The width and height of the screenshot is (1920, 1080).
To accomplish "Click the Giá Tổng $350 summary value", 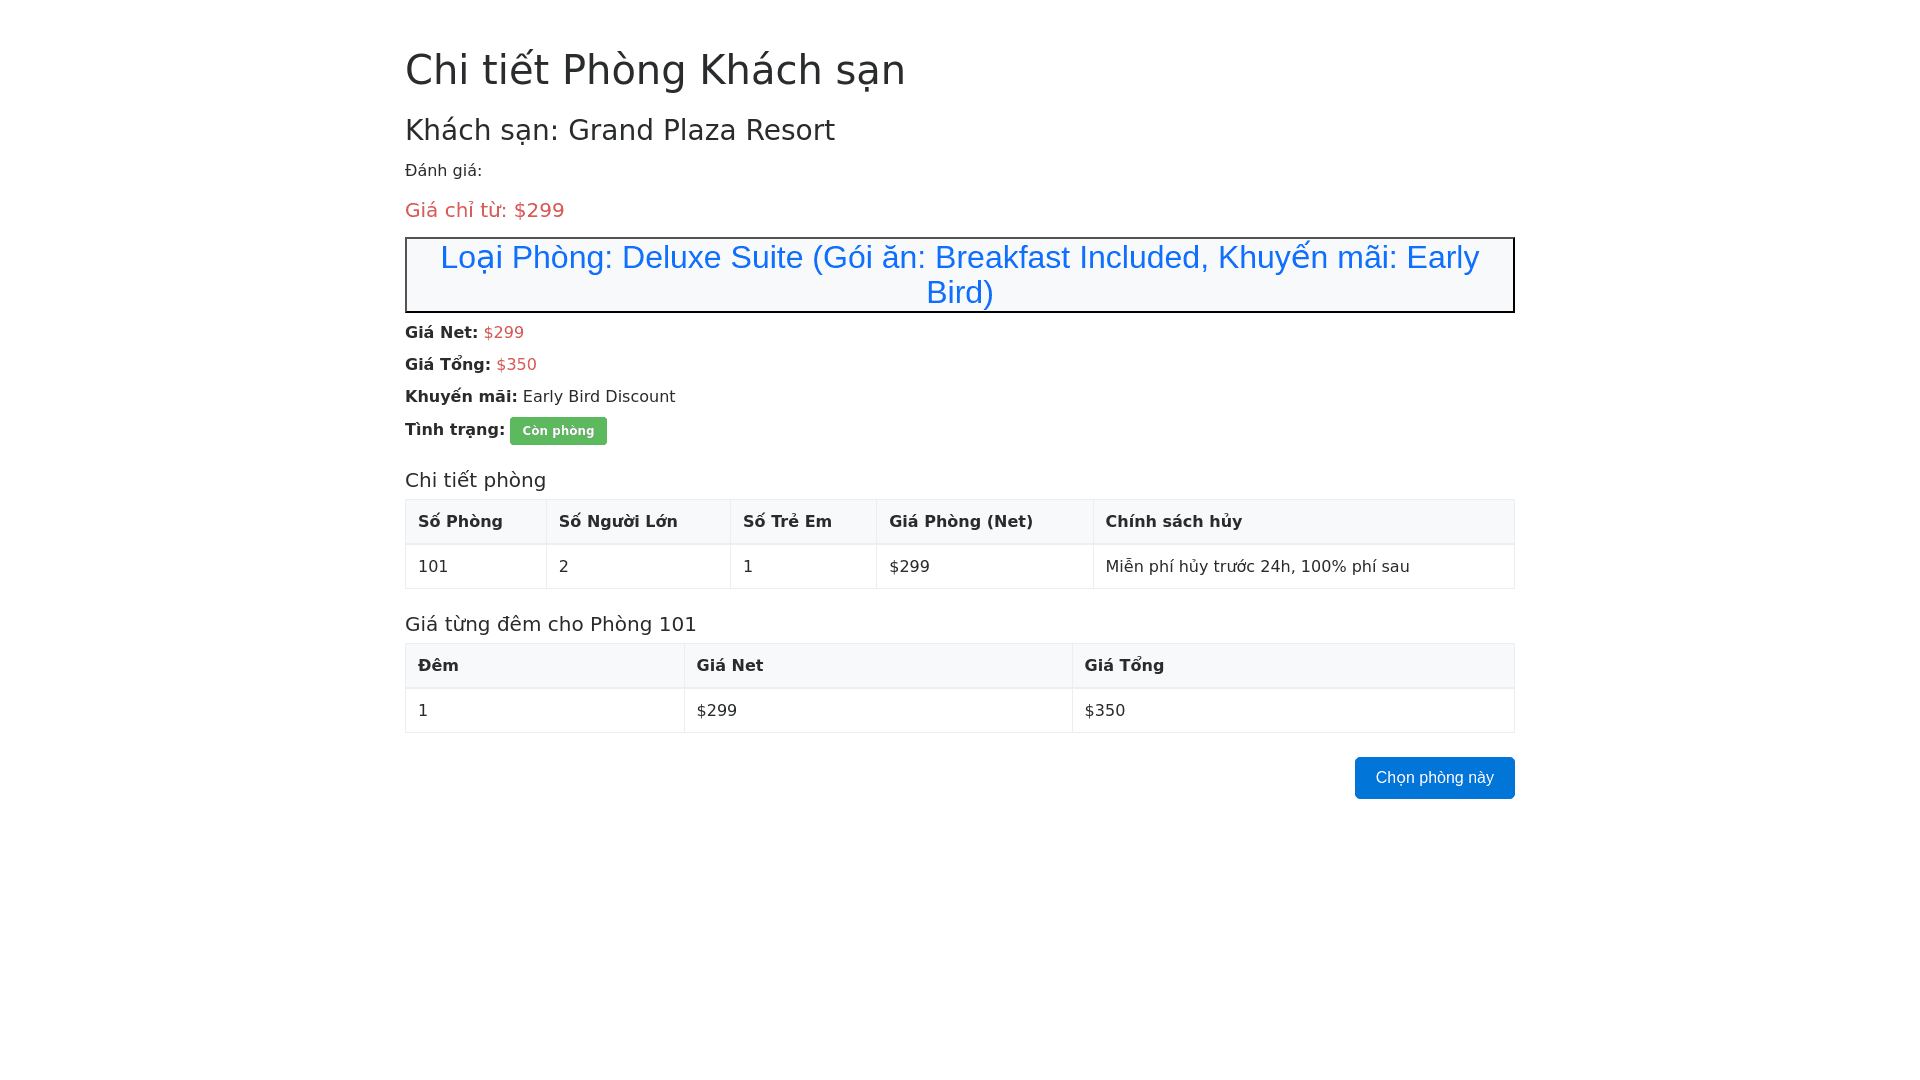I will click(x=516, y=365).
